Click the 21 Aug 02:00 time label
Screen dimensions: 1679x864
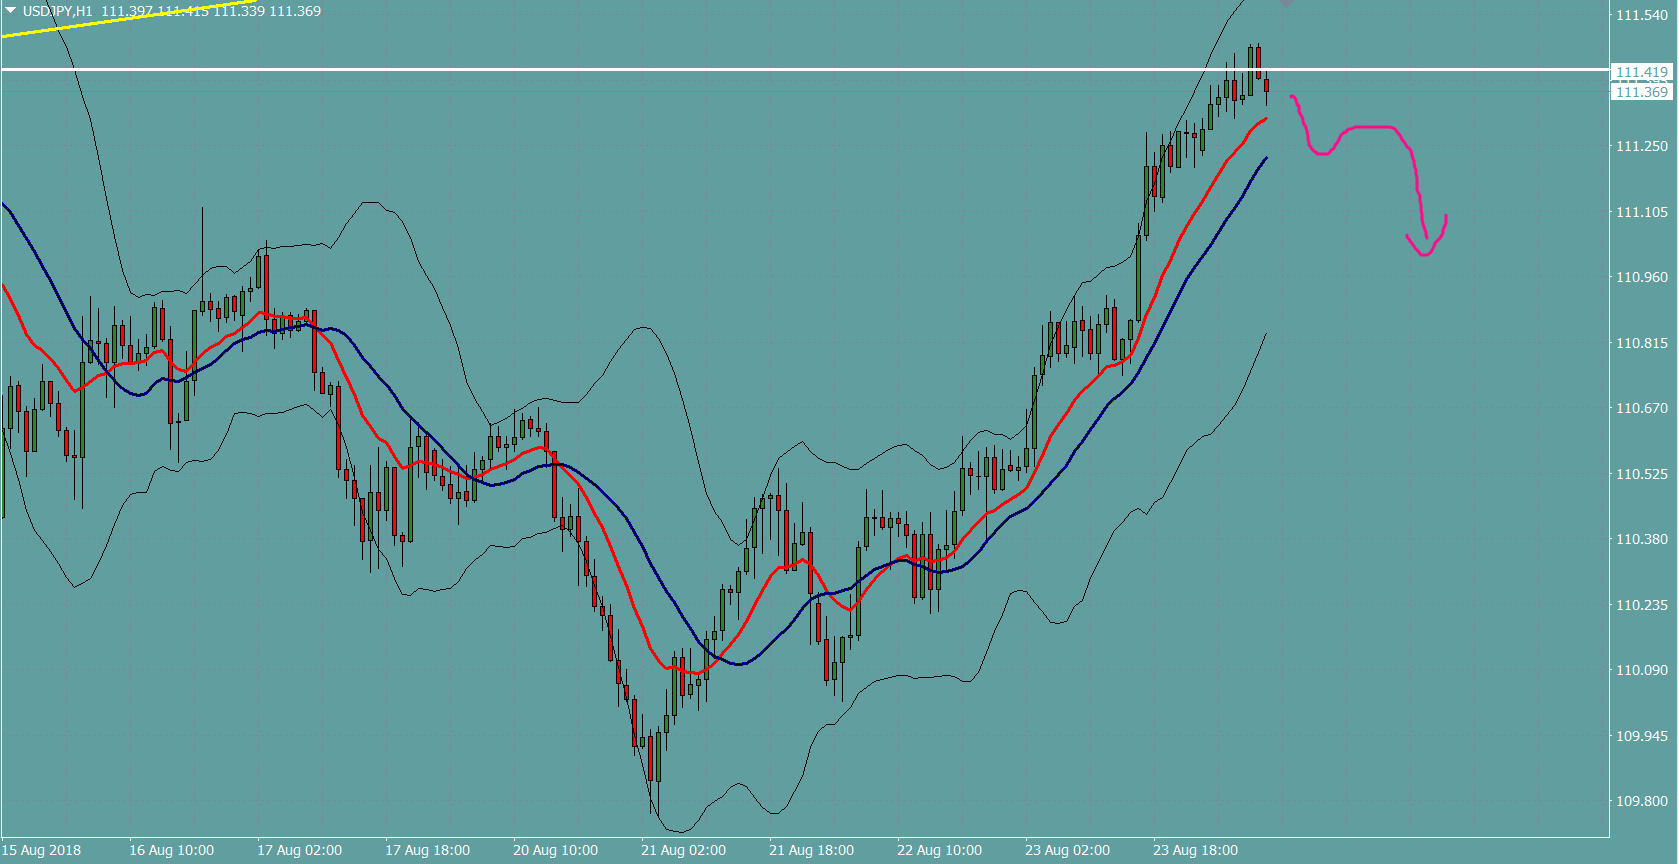683,850
